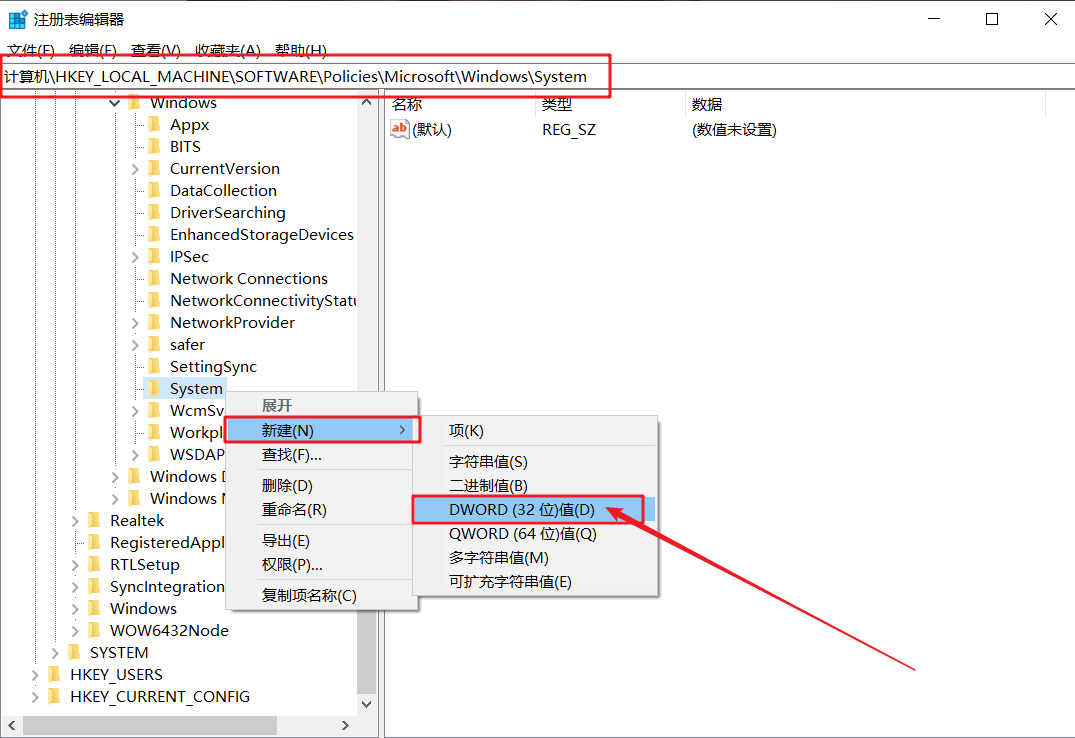
Task: Select 权限(P)... in context menu
Action: click(292, 564)
